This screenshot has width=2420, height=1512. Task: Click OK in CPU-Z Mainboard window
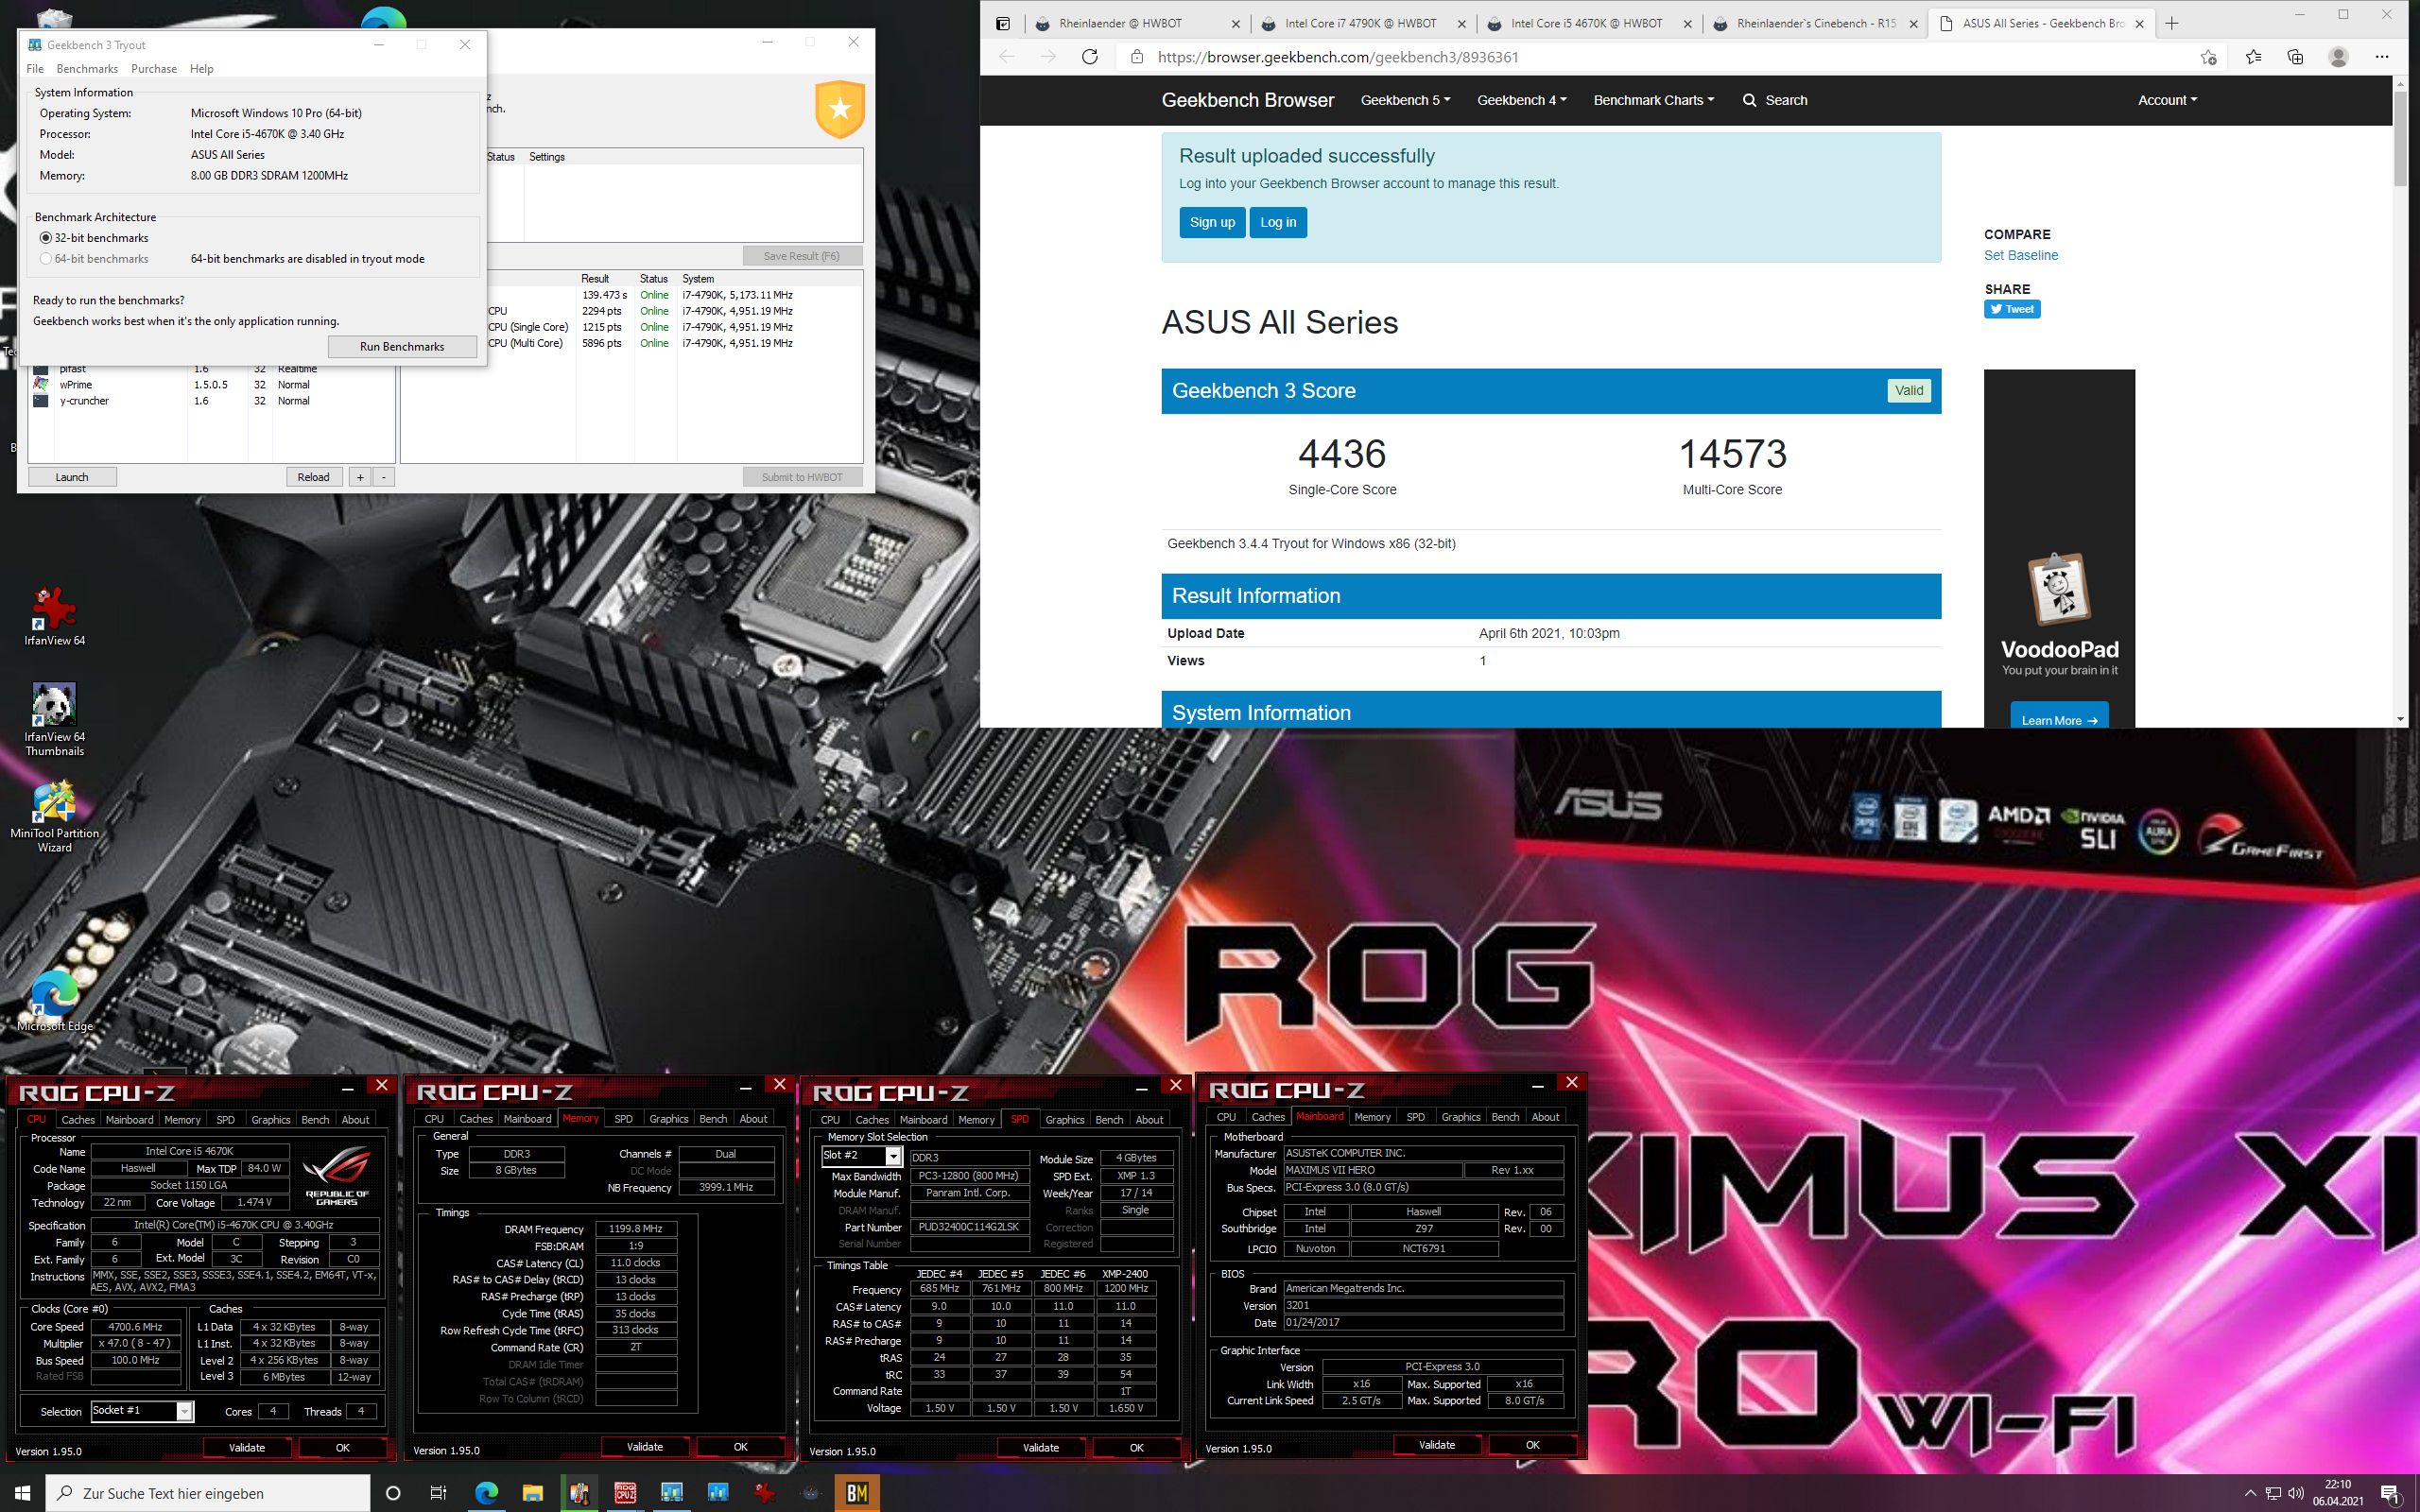coord(1532,1445)
